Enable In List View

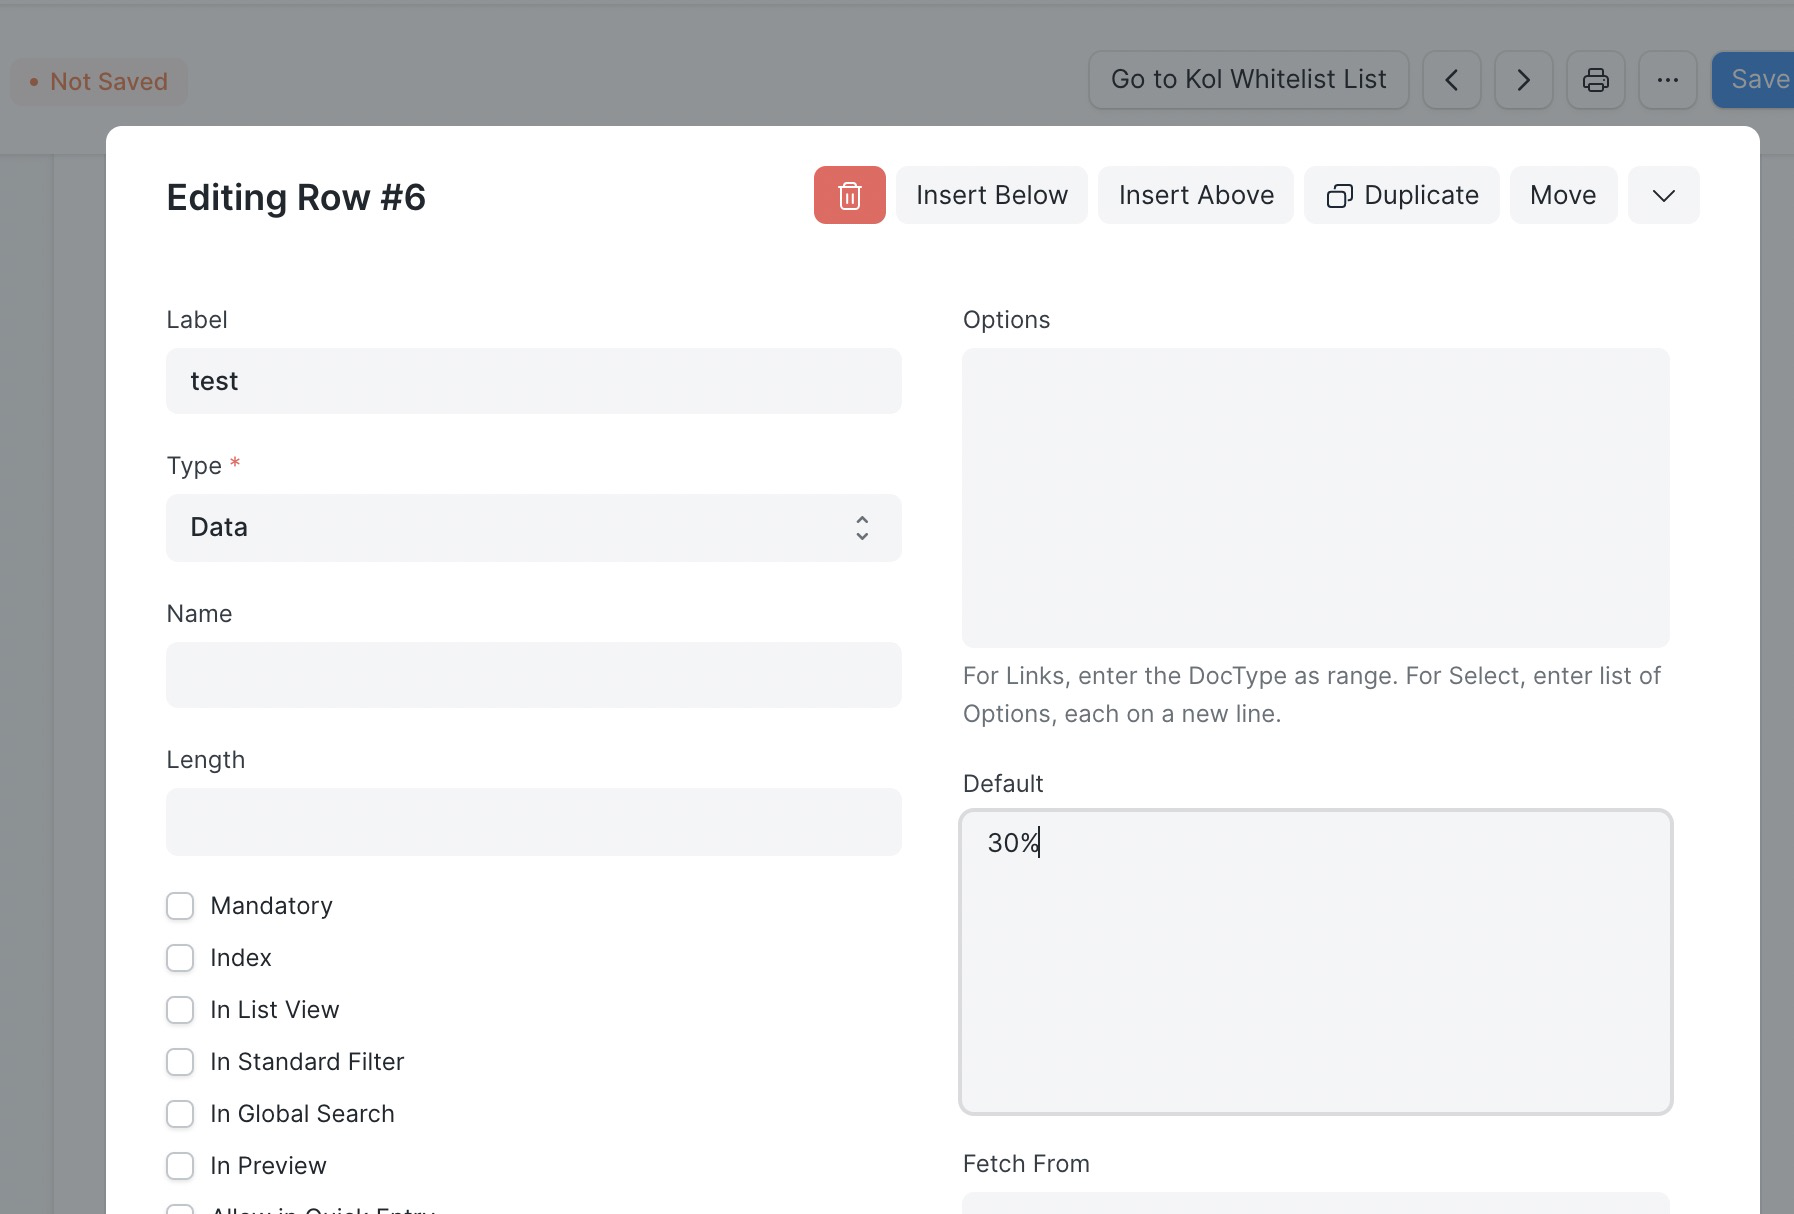pyautogui.click(x=180, y=1010)
